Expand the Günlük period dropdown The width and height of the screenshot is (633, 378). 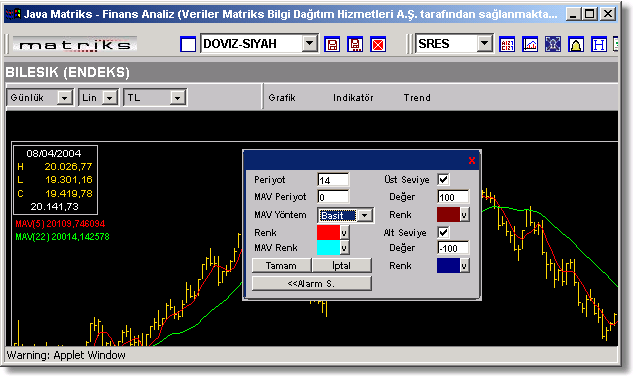click(x=64, y=98)
